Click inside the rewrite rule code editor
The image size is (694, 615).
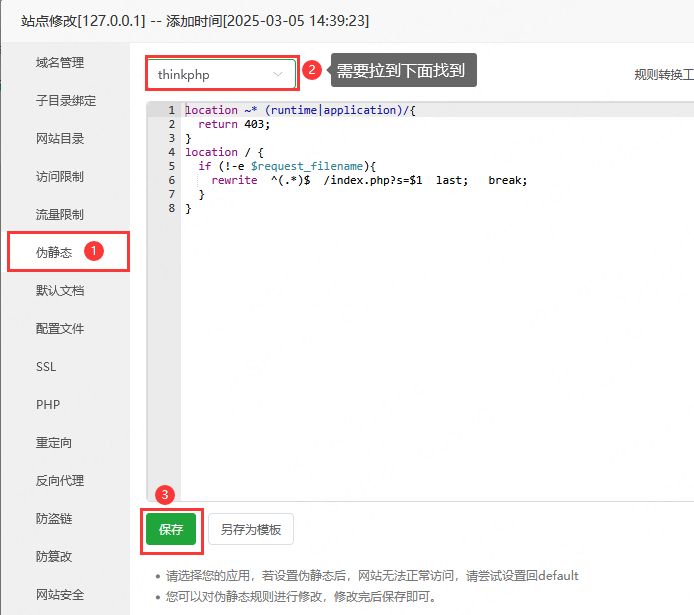(430, 330)
